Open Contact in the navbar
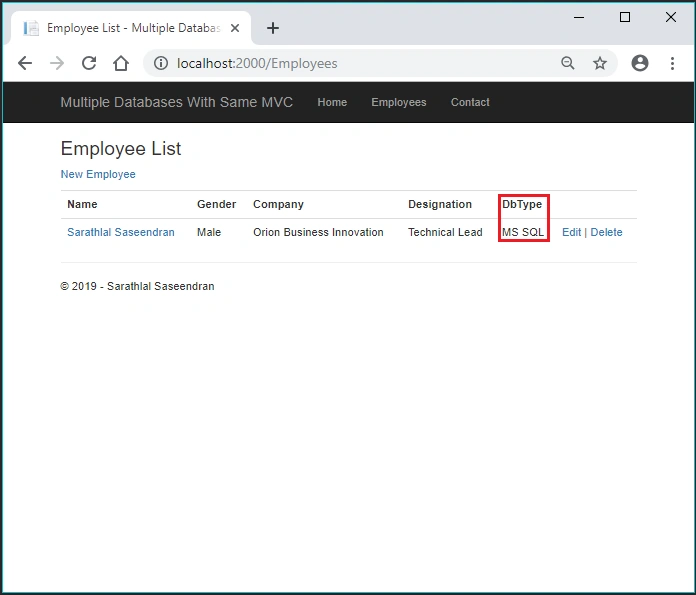This screenshot has height=595, width=696. [x=470, y=102]
